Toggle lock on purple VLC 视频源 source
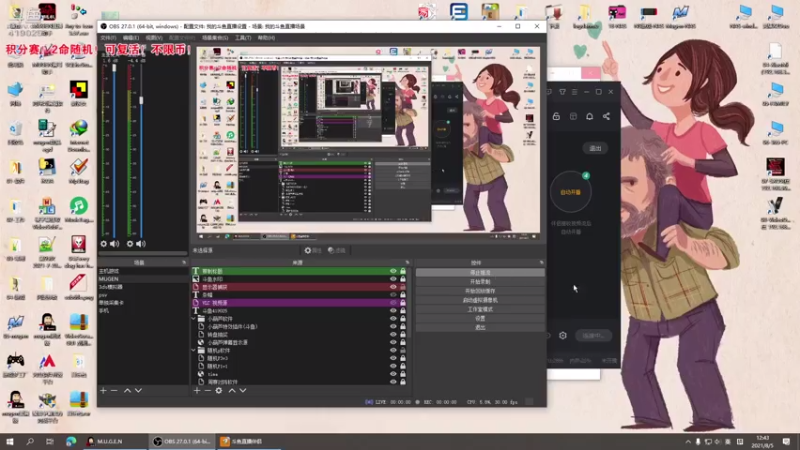The width and height of the screenshot is (800, 450). click(x=403, y=303)
